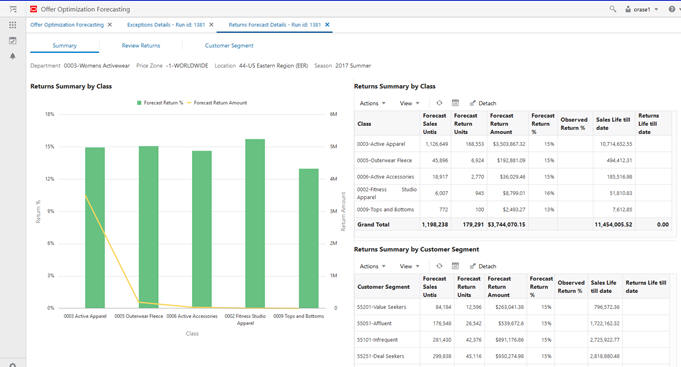Viewport: 681px width, 367px height.
Task: Close the Exceptions Details tab
Action: 211,25
